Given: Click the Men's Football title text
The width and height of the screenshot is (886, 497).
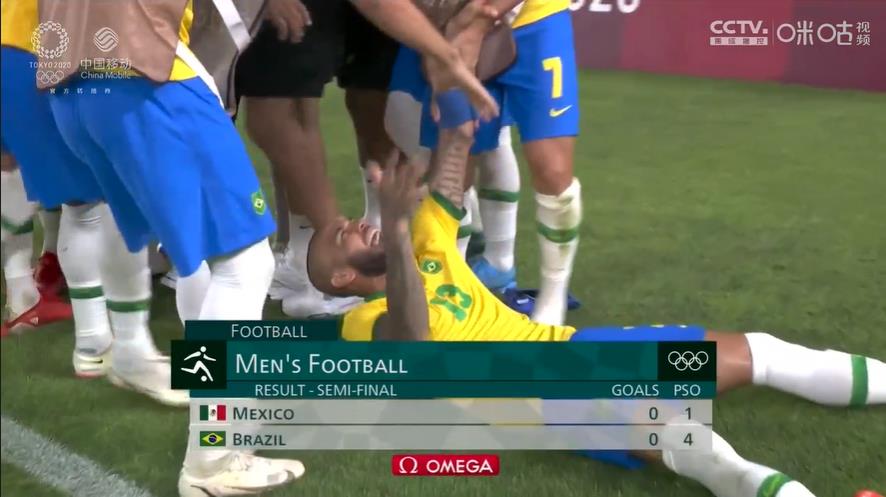Looking at the screenshot, I should (321, 364).
